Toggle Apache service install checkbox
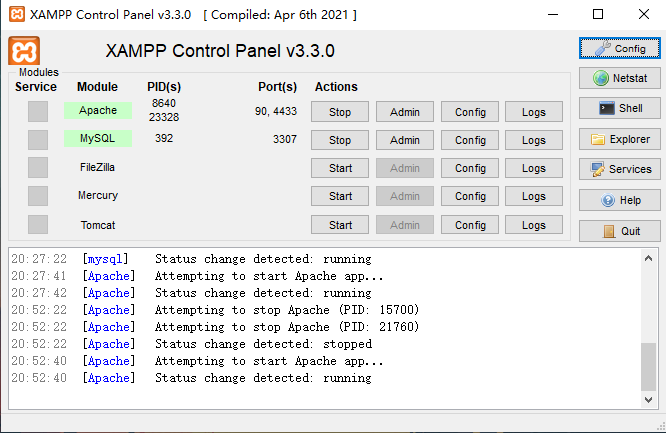Viewport: 666px width, 433px height. (x=38, y=111)
